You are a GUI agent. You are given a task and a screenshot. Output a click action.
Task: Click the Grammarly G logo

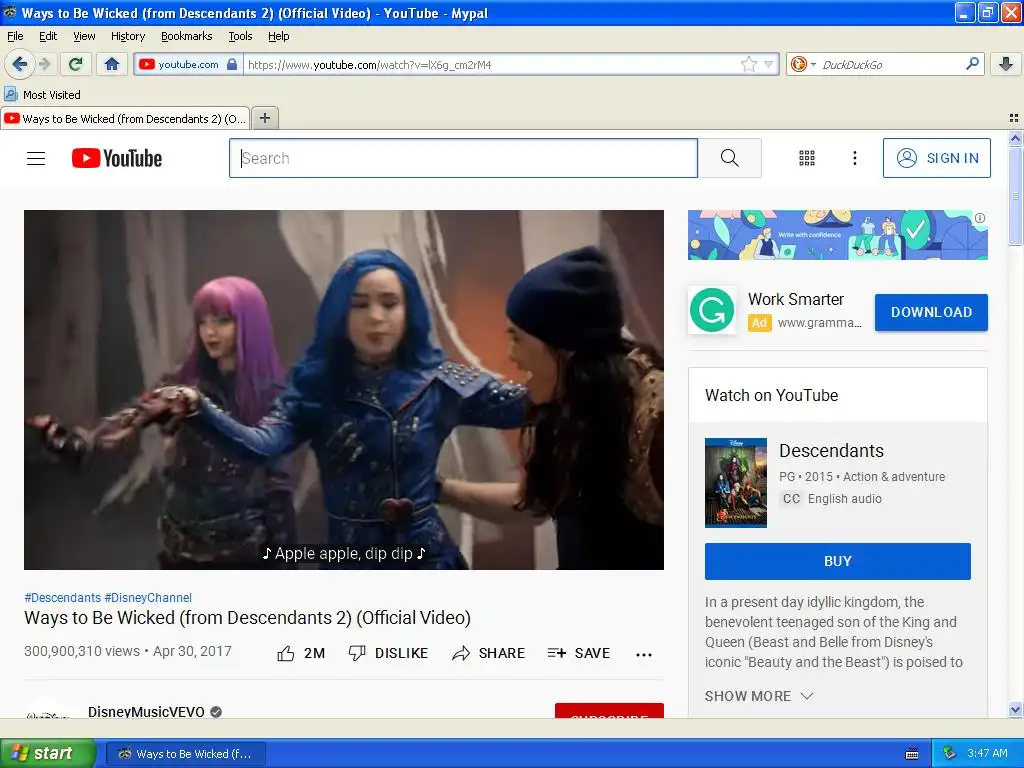pyautogui.click(x=712, y=310)
